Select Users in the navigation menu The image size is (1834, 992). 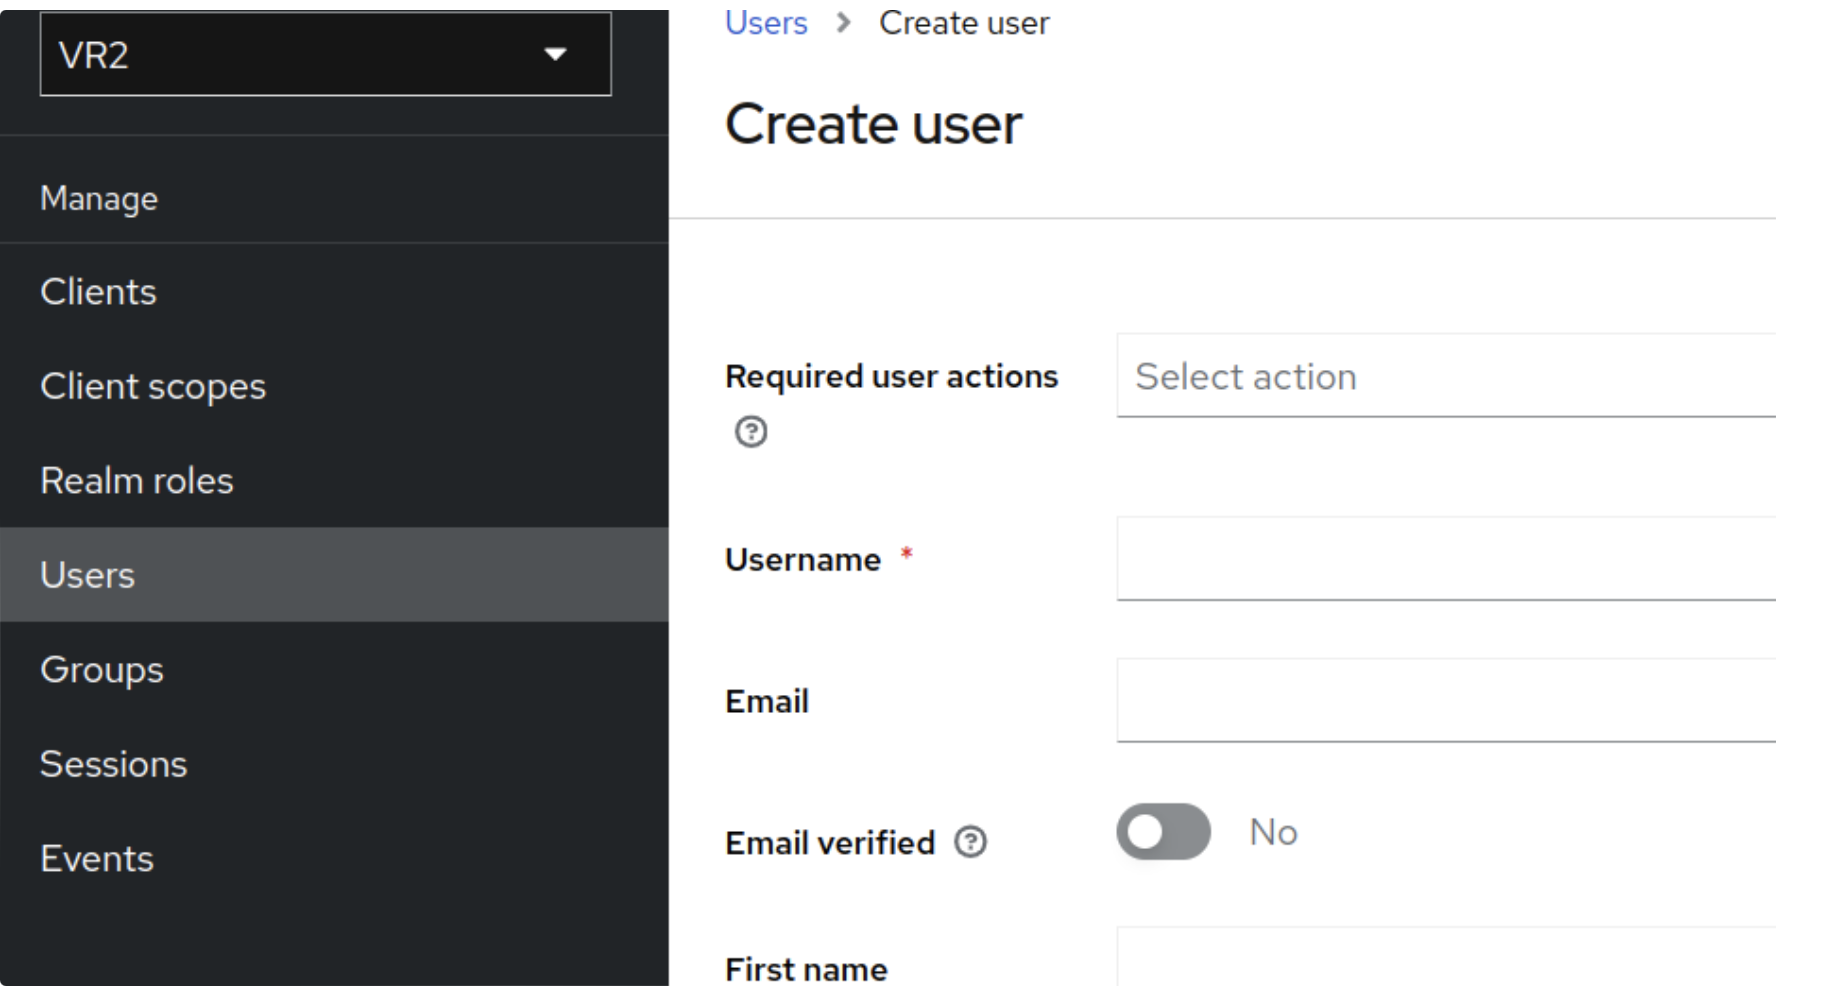tap(87, 574)
